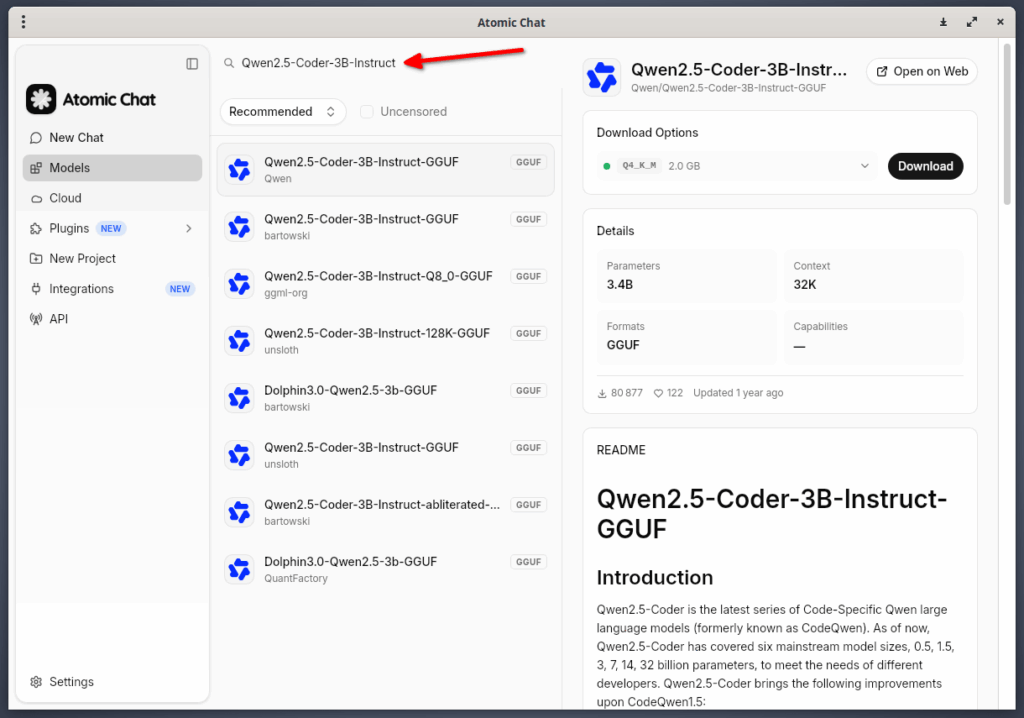
Task: Click the Qwen logo of abliterated model row
Action: pyautogui.click(x=239, y=512)
